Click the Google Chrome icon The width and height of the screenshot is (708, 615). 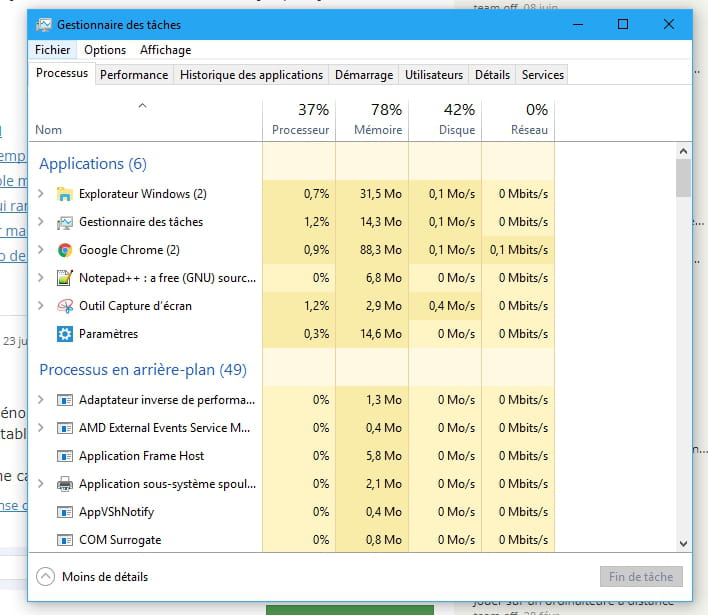tap(65, 250)
